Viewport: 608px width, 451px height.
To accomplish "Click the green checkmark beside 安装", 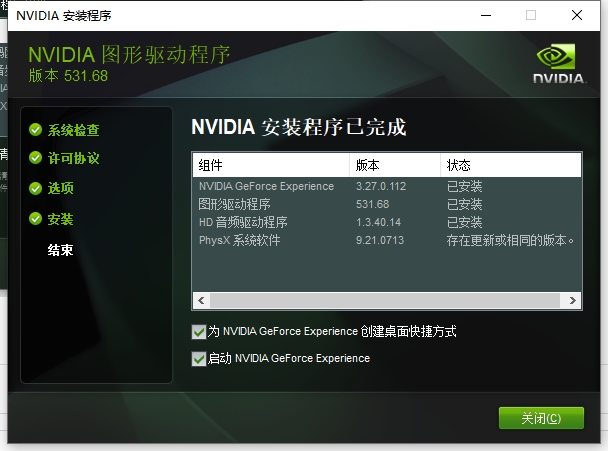I will point(35,219).
